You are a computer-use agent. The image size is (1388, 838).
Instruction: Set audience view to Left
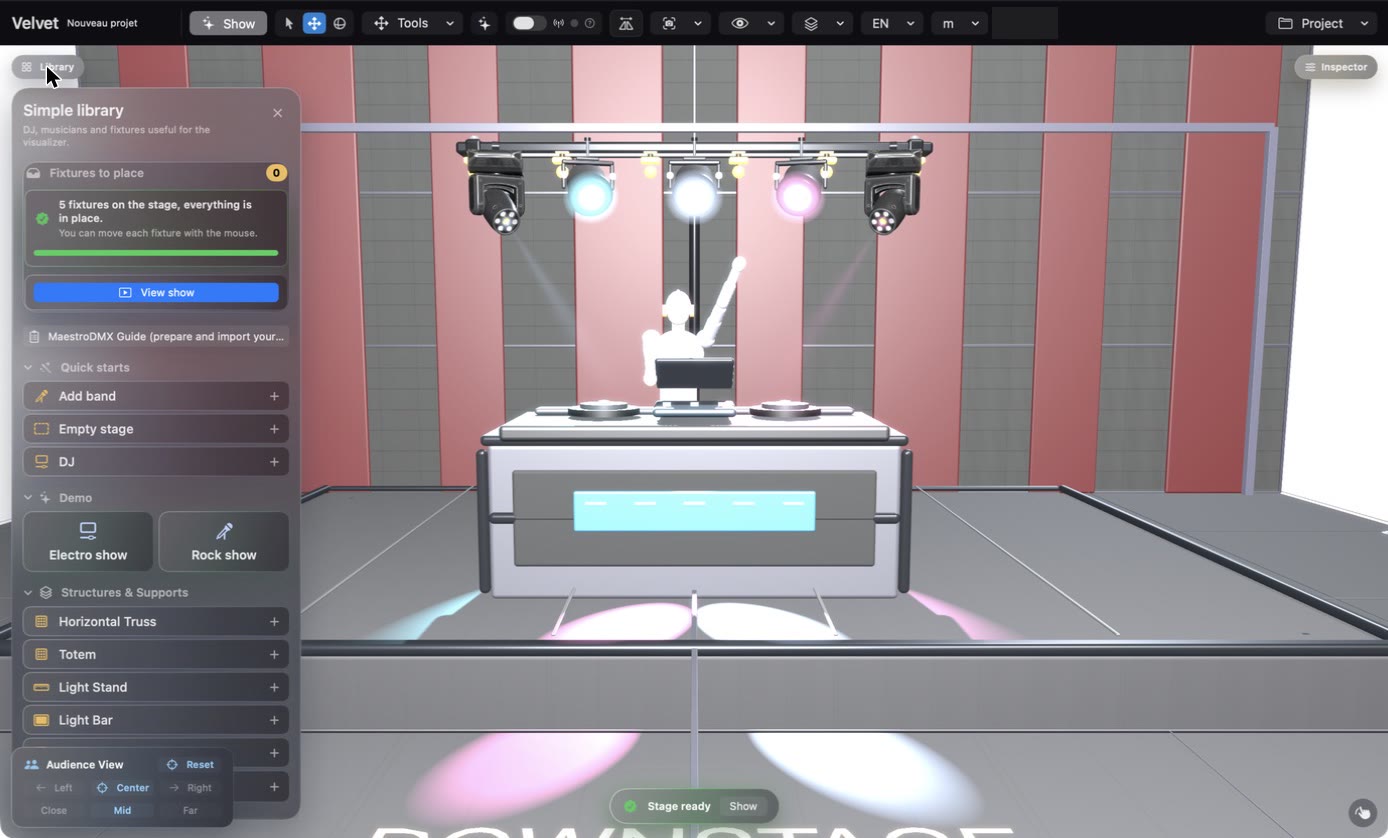pos(55,788)
